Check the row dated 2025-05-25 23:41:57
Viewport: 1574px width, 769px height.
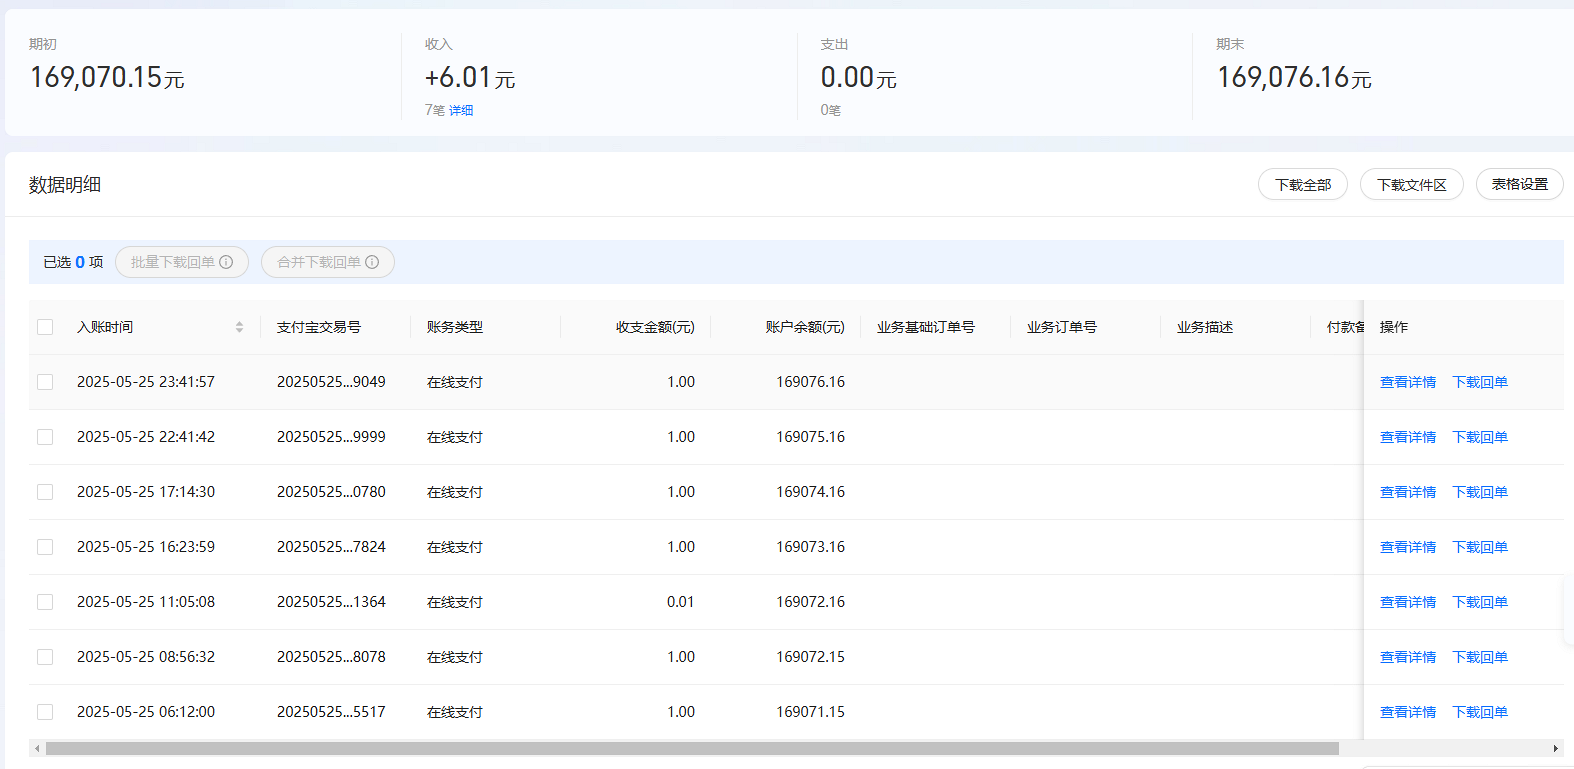click(x=45, y=382)
